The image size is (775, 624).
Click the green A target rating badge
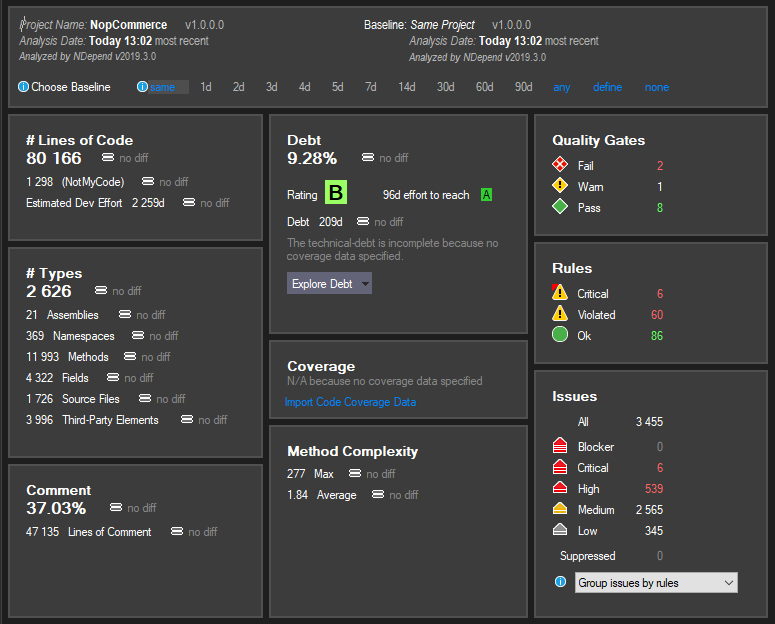point(486,195)
